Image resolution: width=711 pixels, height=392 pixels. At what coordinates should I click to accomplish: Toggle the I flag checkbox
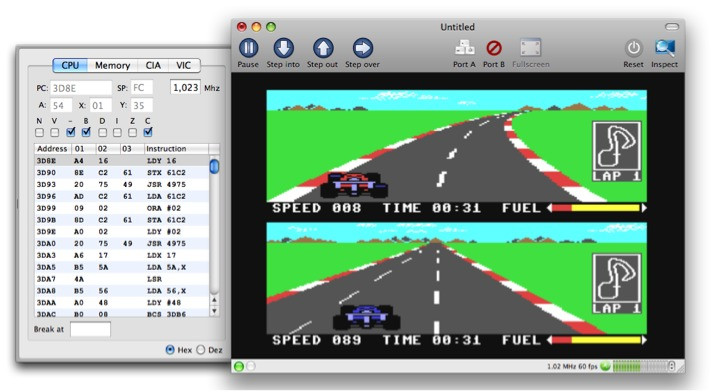(x=117, y=132)
